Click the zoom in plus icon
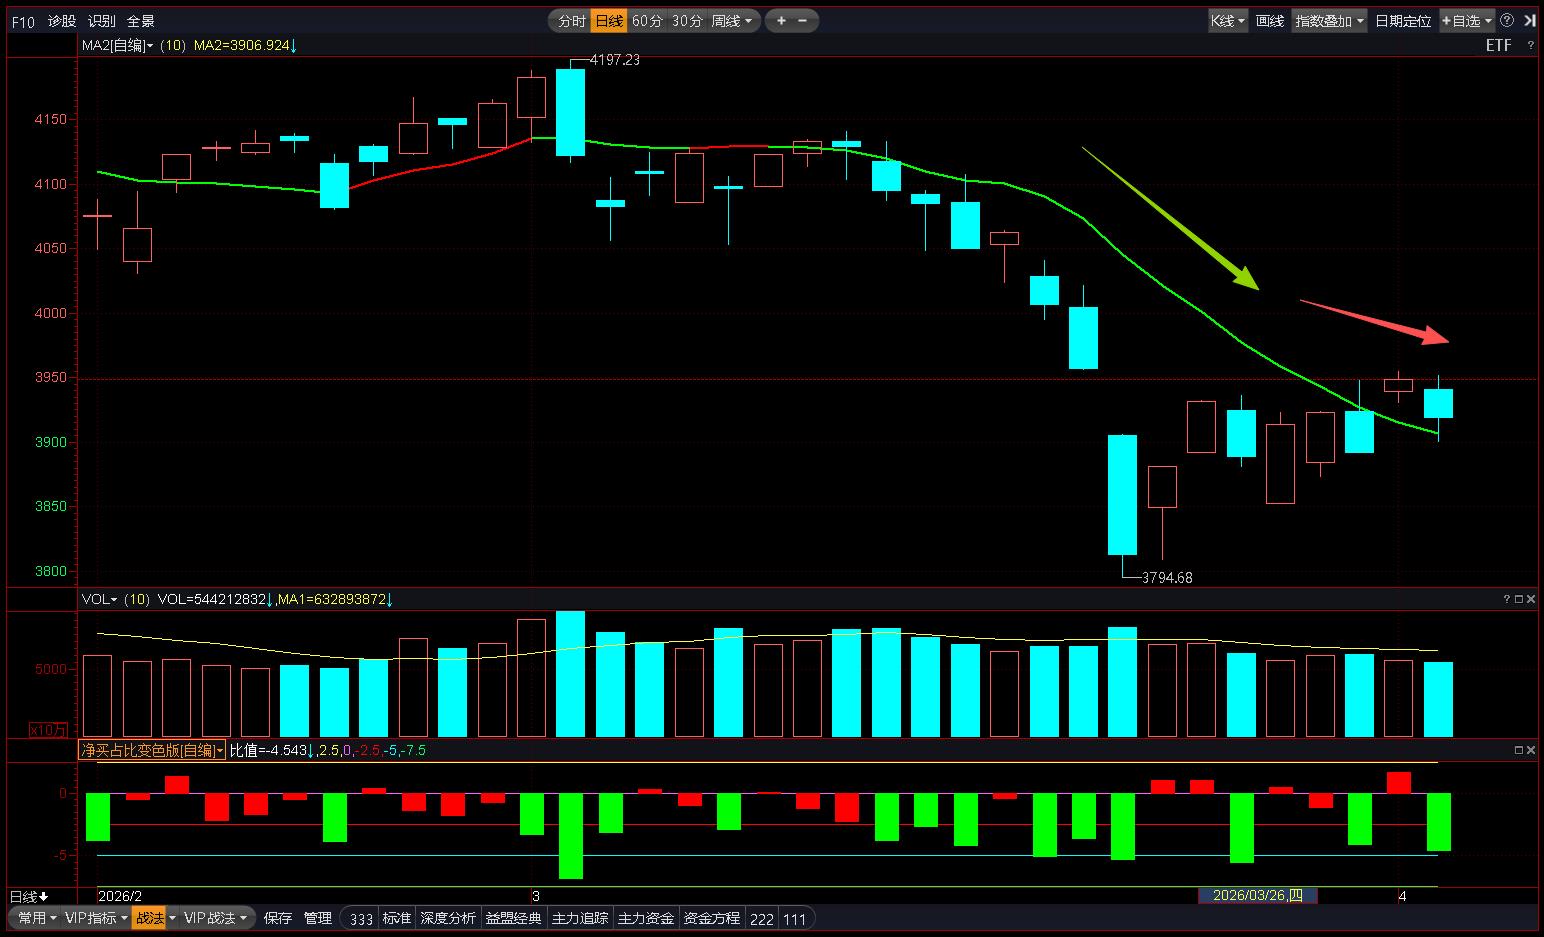The width and height of the screenshot is (1544, 937). (x=781, y=21)
